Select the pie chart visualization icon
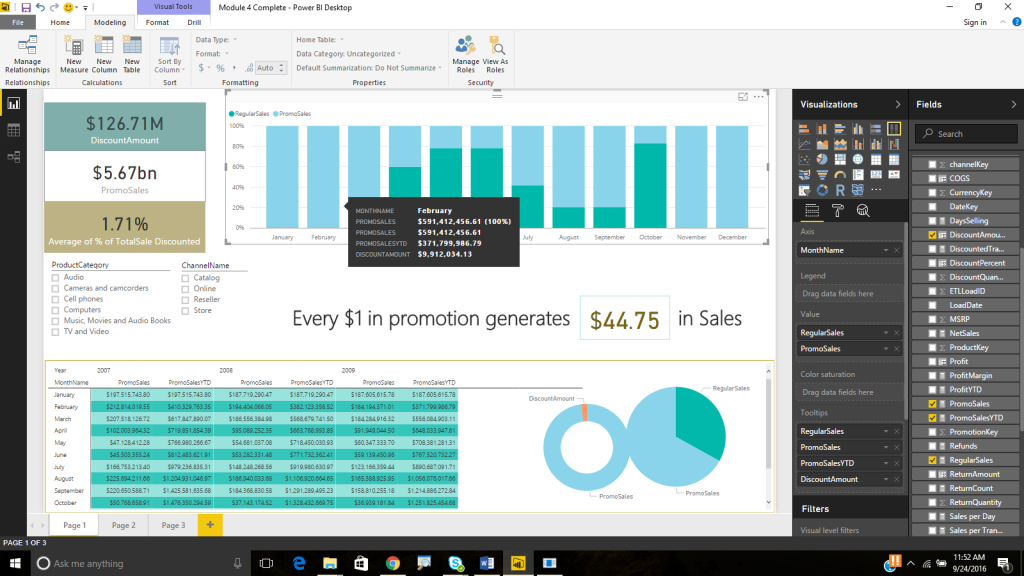This screenshot has width=1024, height=576. [x=823, y=159]
